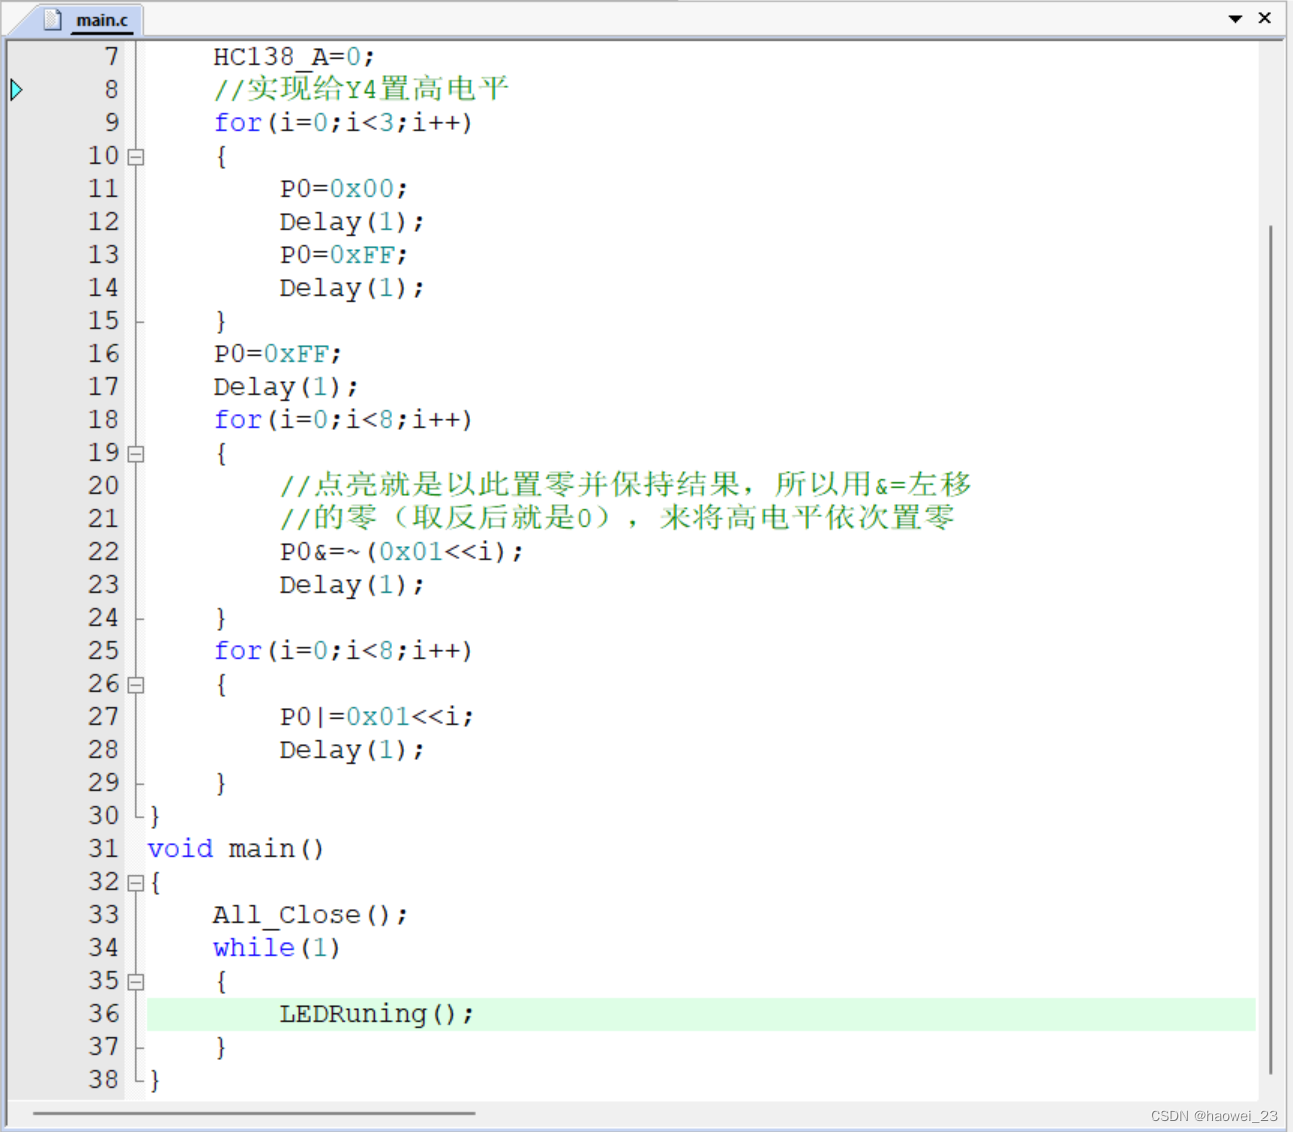Click 'for(i=0;i<8;i++)' on line 18

coord(343,420)
